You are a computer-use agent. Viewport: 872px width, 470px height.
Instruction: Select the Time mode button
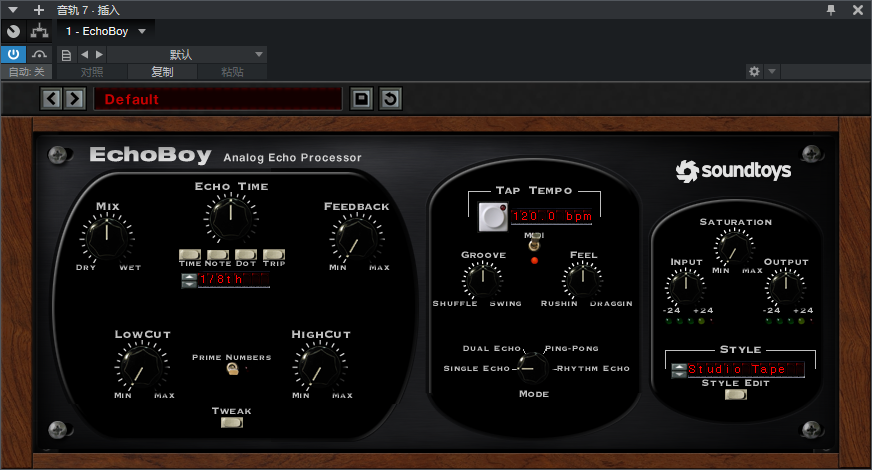tap(190, 255)
